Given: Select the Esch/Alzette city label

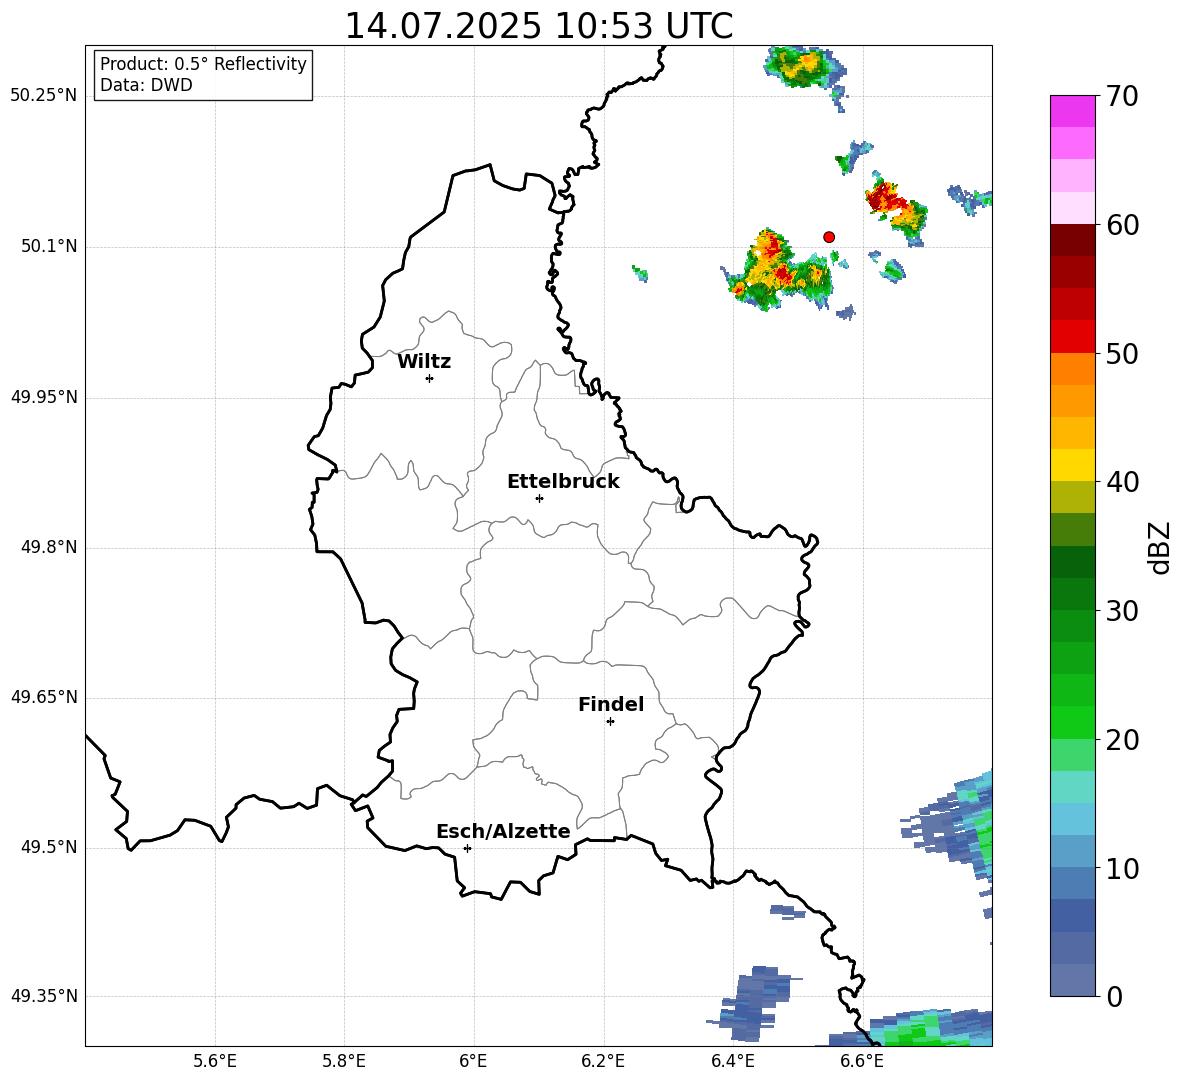Looking at the screenshot, I should 503,831.
